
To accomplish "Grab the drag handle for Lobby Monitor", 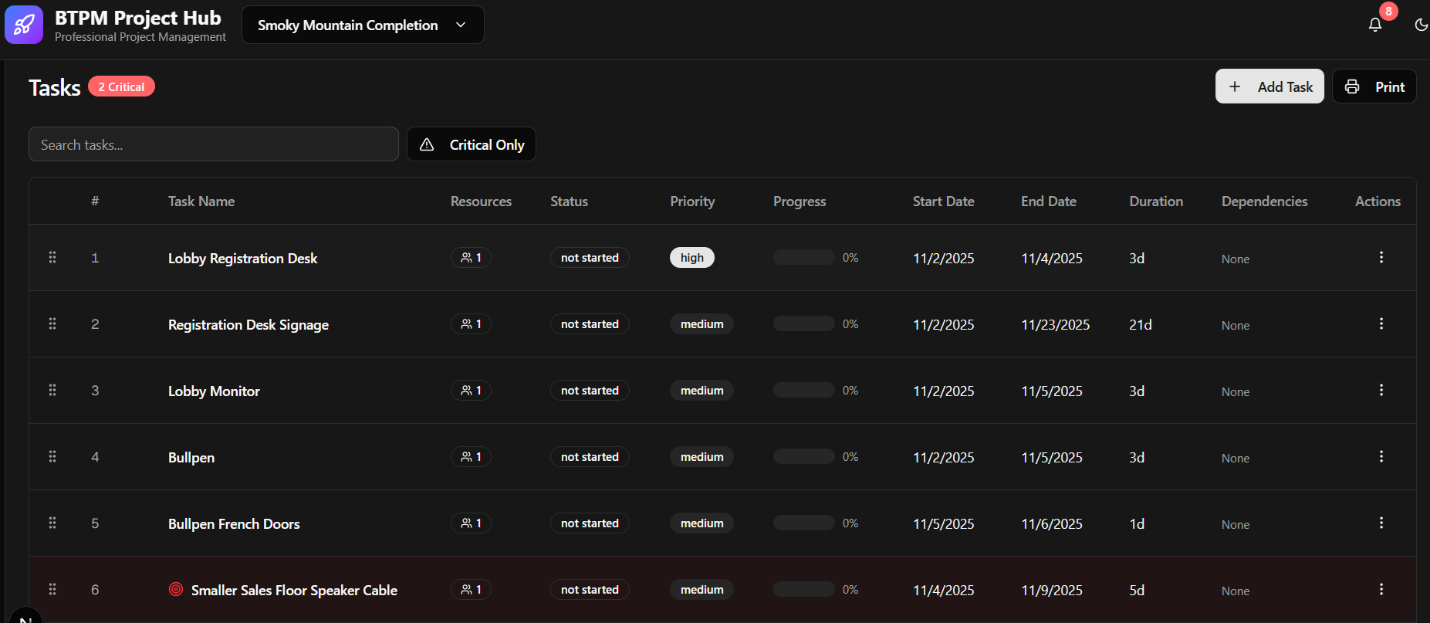I will tap(53, 390).
